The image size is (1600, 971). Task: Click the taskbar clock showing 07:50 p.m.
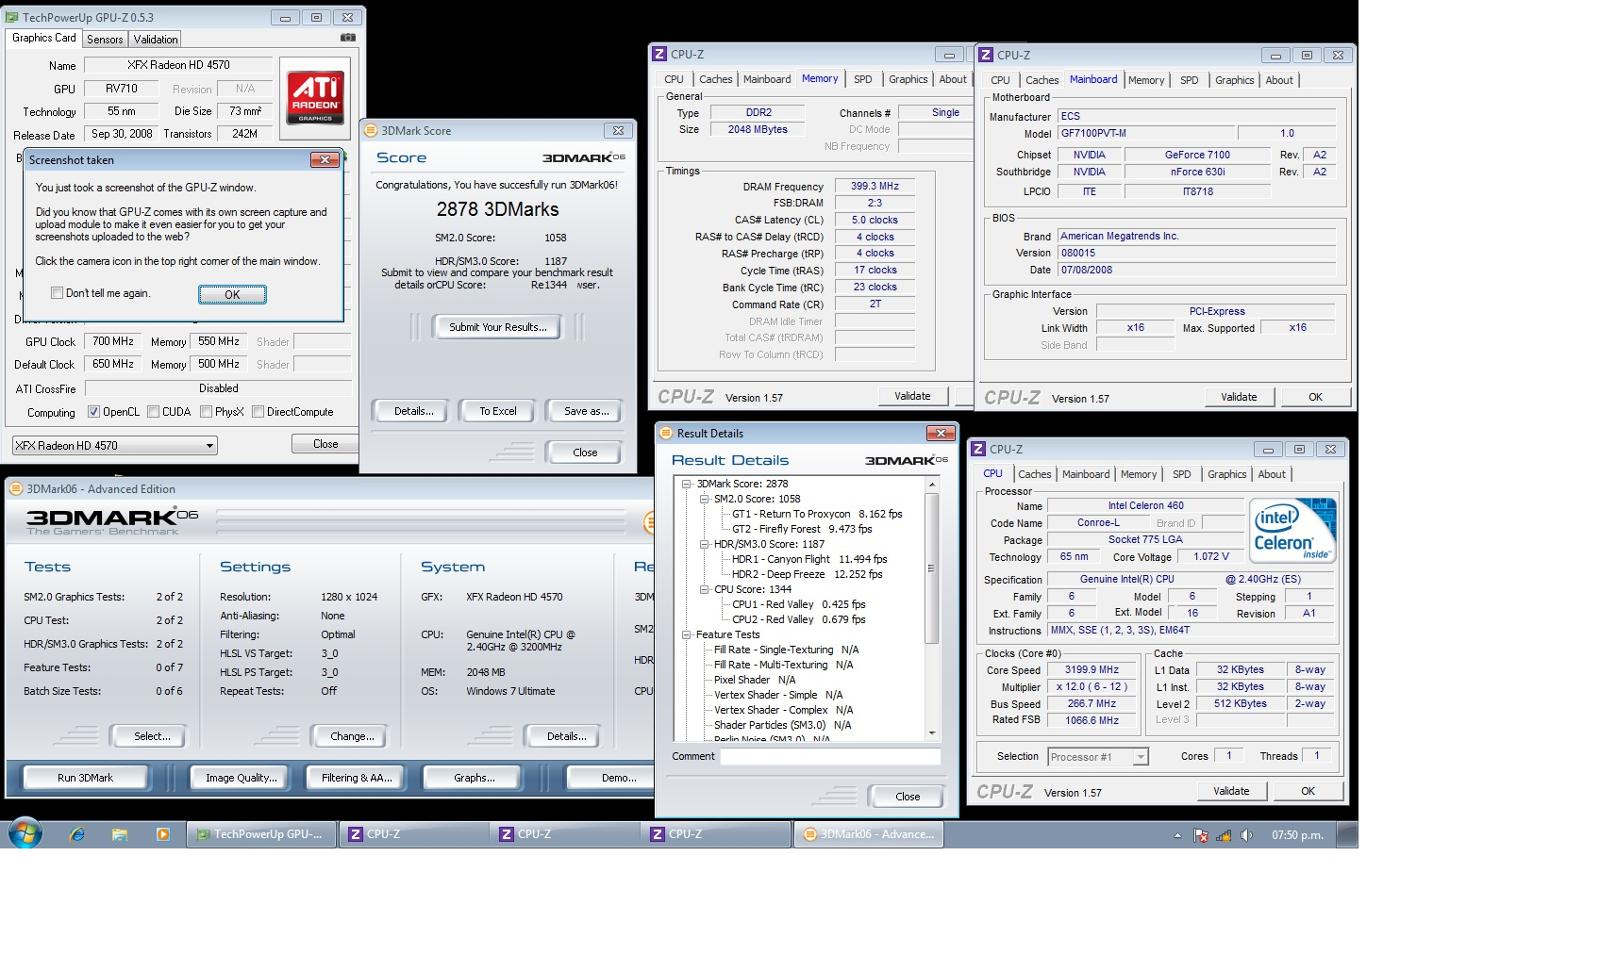pos(1297,835)
